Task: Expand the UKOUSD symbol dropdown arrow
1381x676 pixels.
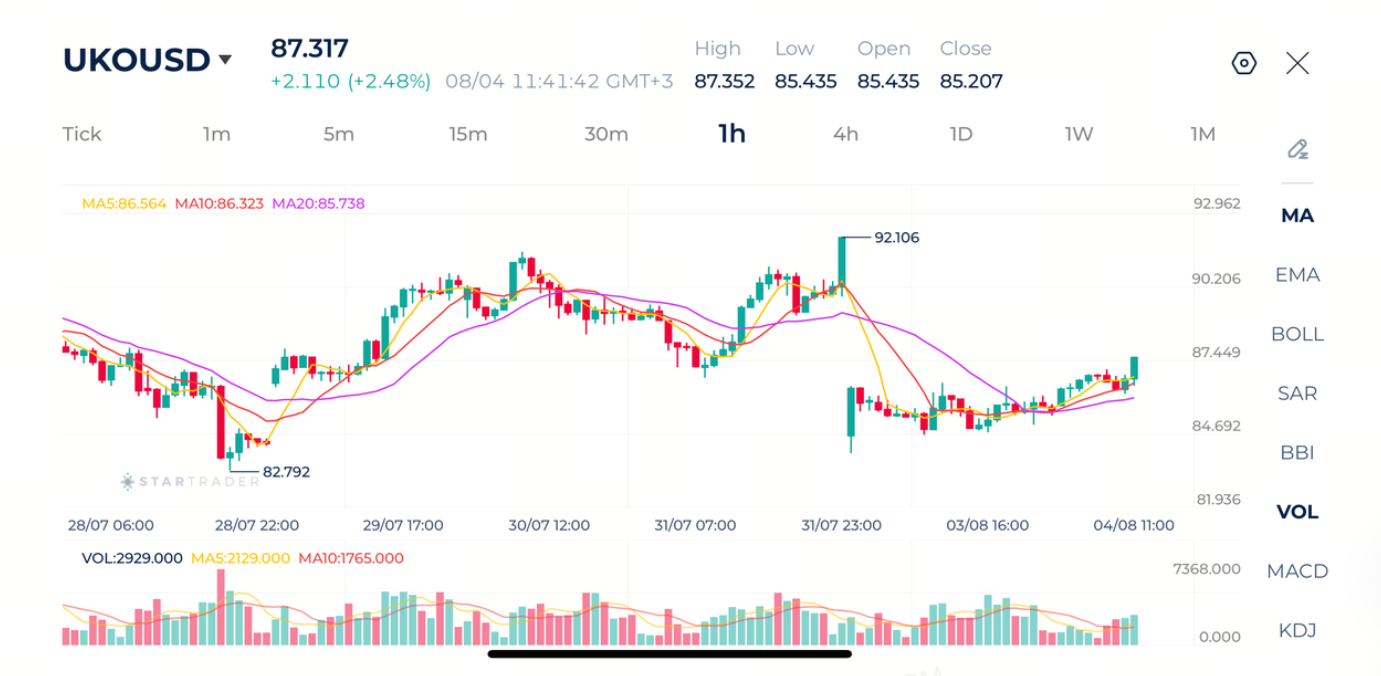Action: point(225,60)
